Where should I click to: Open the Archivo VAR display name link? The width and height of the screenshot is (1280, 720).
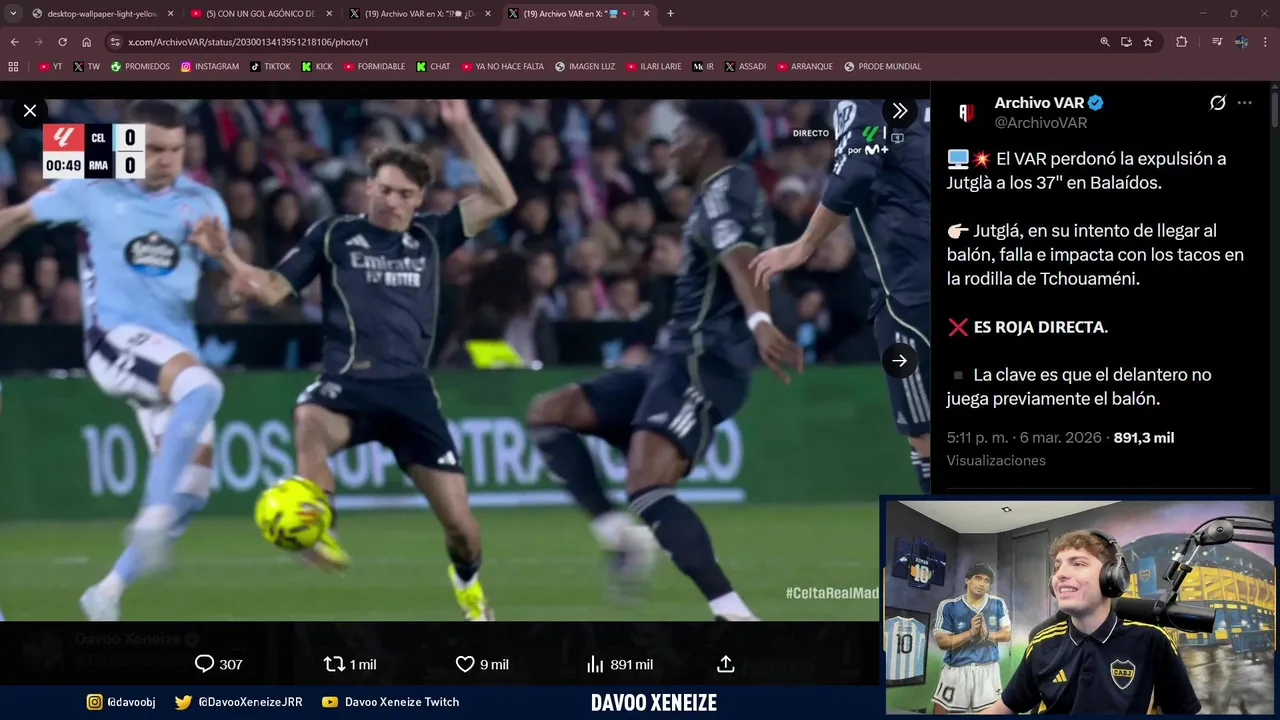click(x=1040, y=103)
